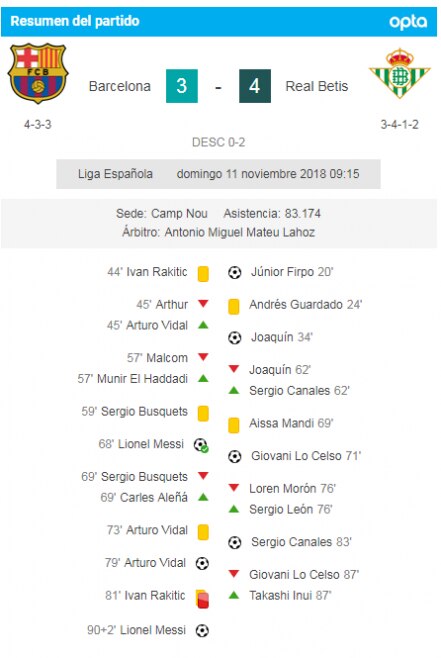Click the goal ball icon beside Júnior Firpo
441x658 pixels.
point(235,273)
